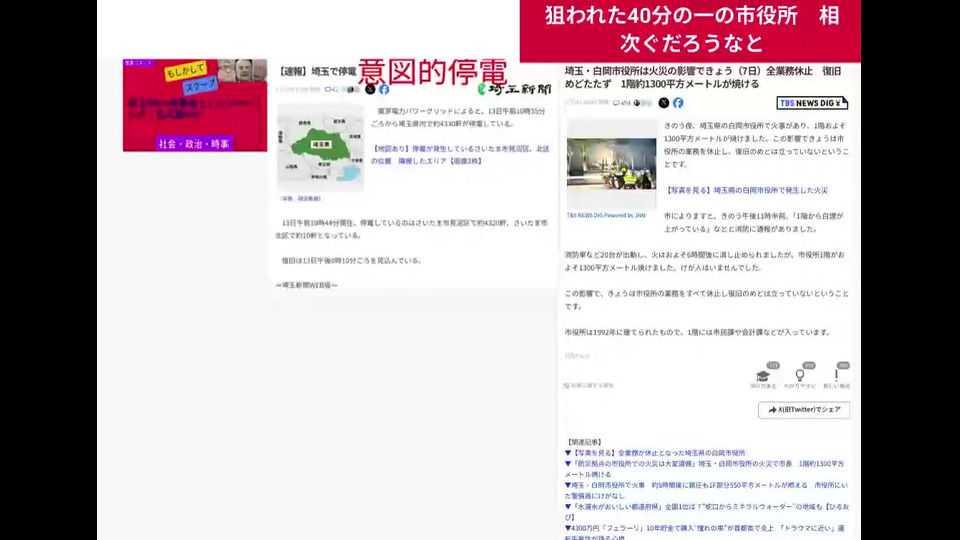Open related link 水道水がおいしい都道府県
The height and width of the screenshot is (540, 960).
[x=707, y=512]
